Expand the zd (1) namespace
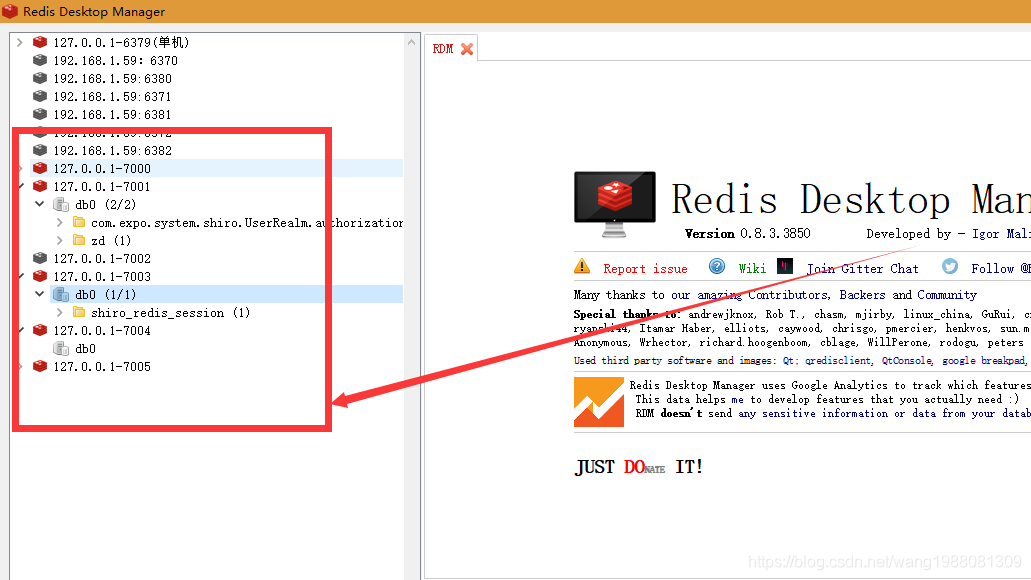 click(x=59, y=240)
